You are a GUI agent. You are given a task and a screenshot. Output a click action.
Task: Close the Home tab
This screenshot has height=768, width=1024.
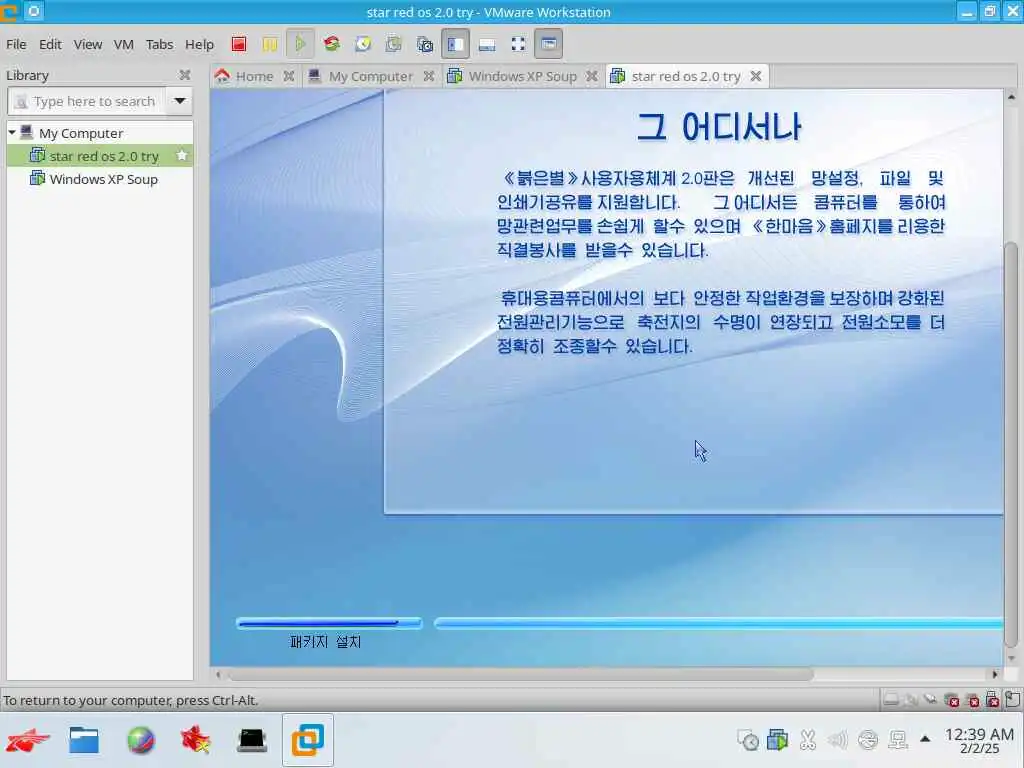[289, 76]
